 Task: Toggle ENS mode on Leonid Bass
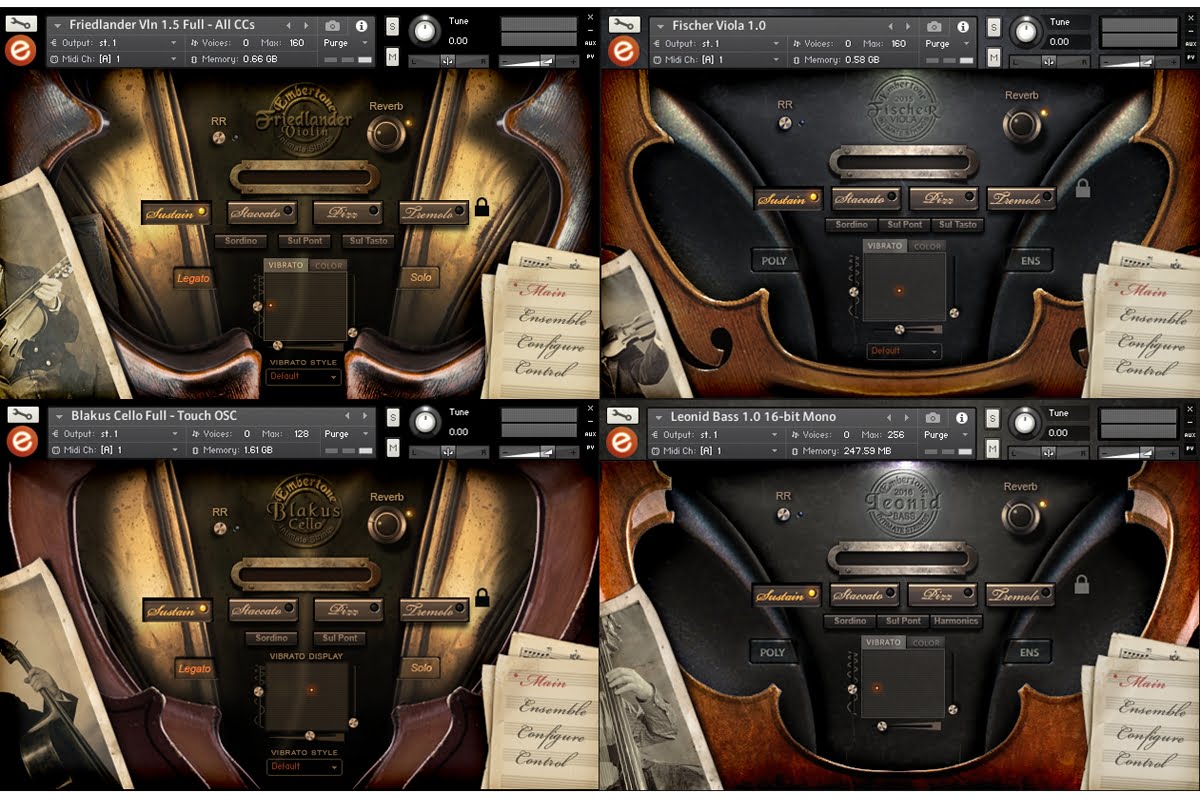[x=1029, y=652]
